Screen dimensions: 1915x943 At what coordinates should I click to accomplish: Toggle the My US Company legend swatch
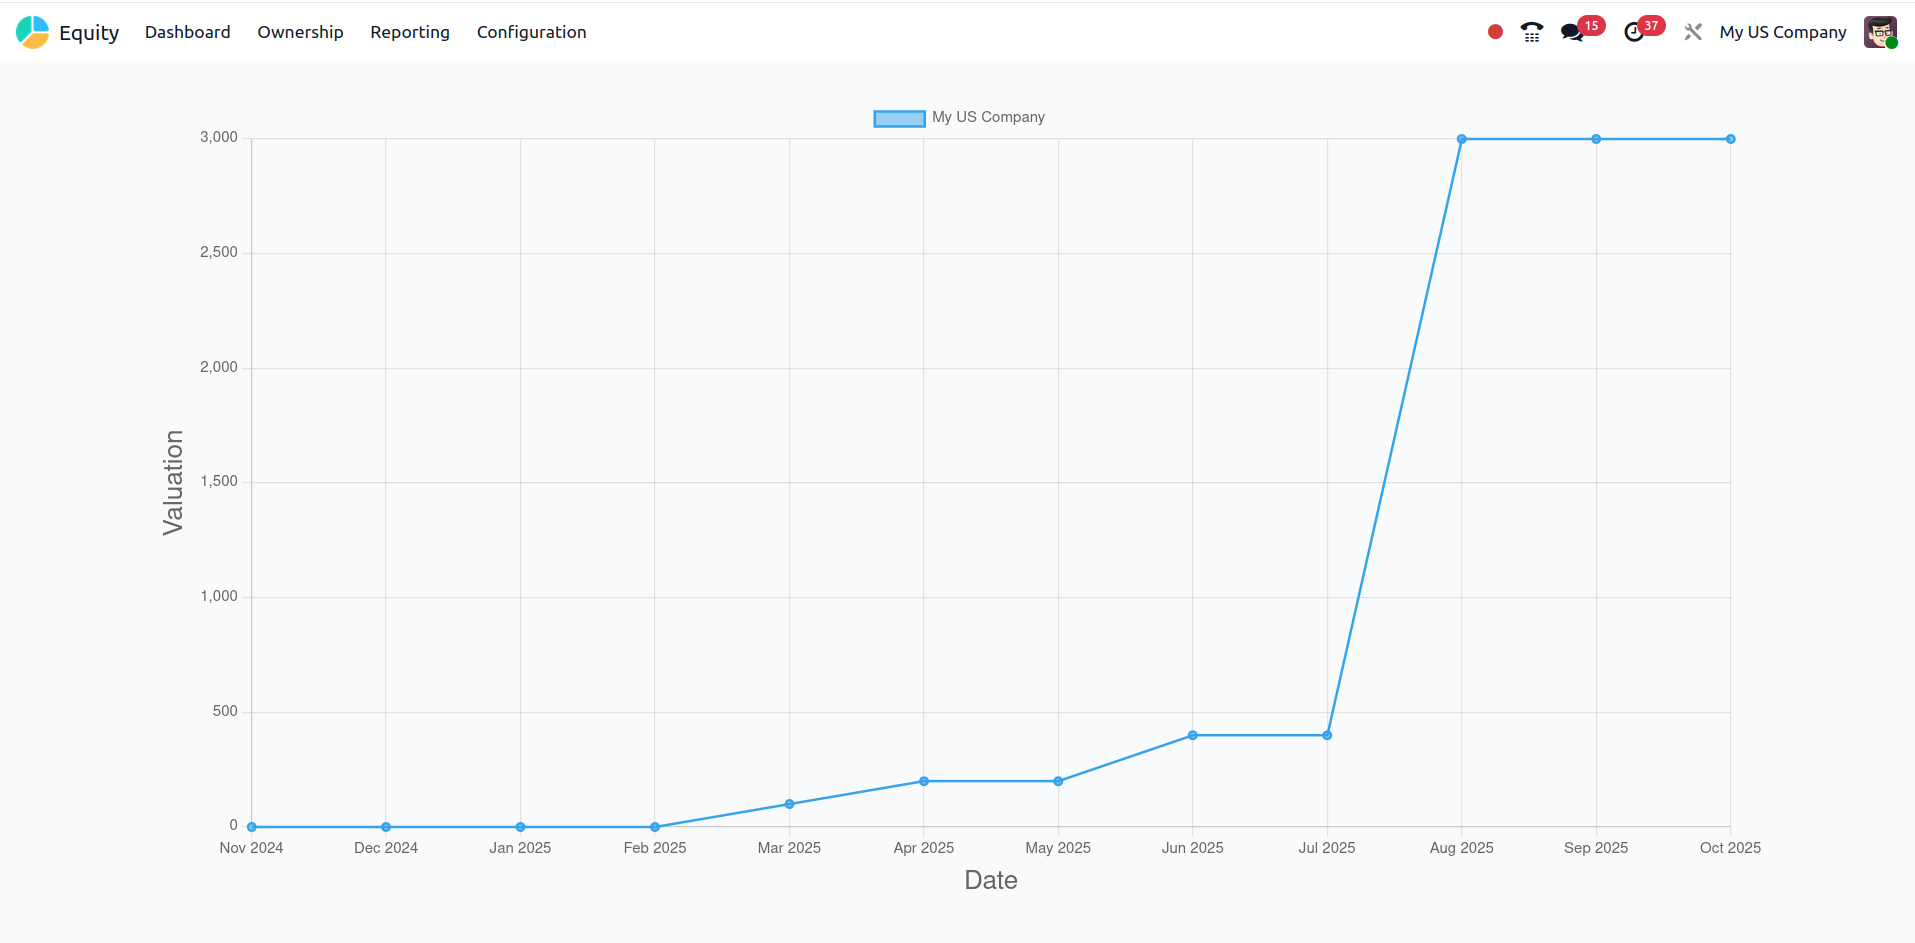[899, 118]
